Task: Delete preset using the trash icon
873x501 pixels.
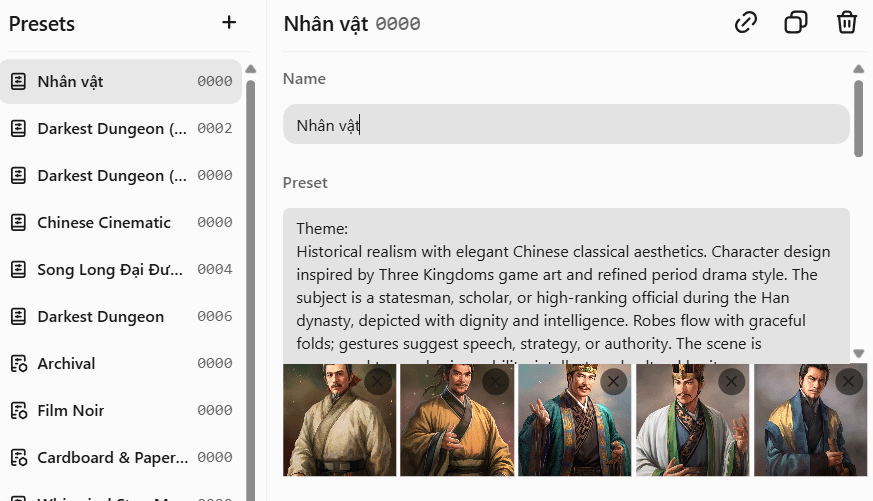Action: (x=847, y=23)
